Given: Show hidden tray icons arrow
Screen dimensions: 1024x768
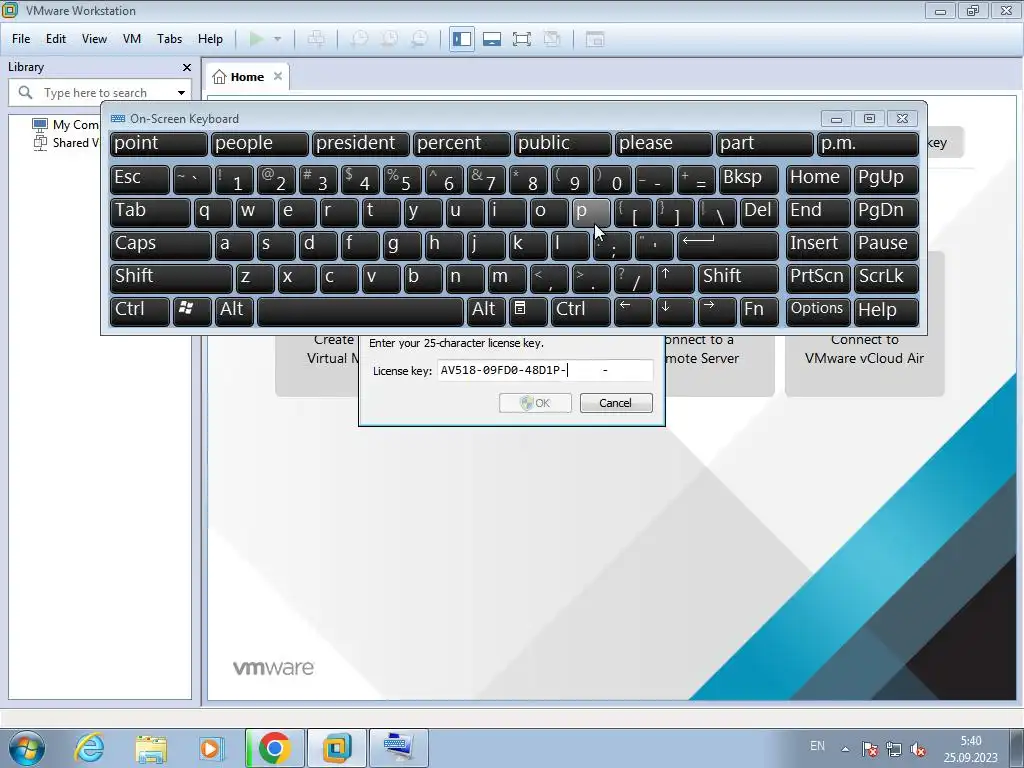Looking at the screenshot, I should [x=845, y=749].
